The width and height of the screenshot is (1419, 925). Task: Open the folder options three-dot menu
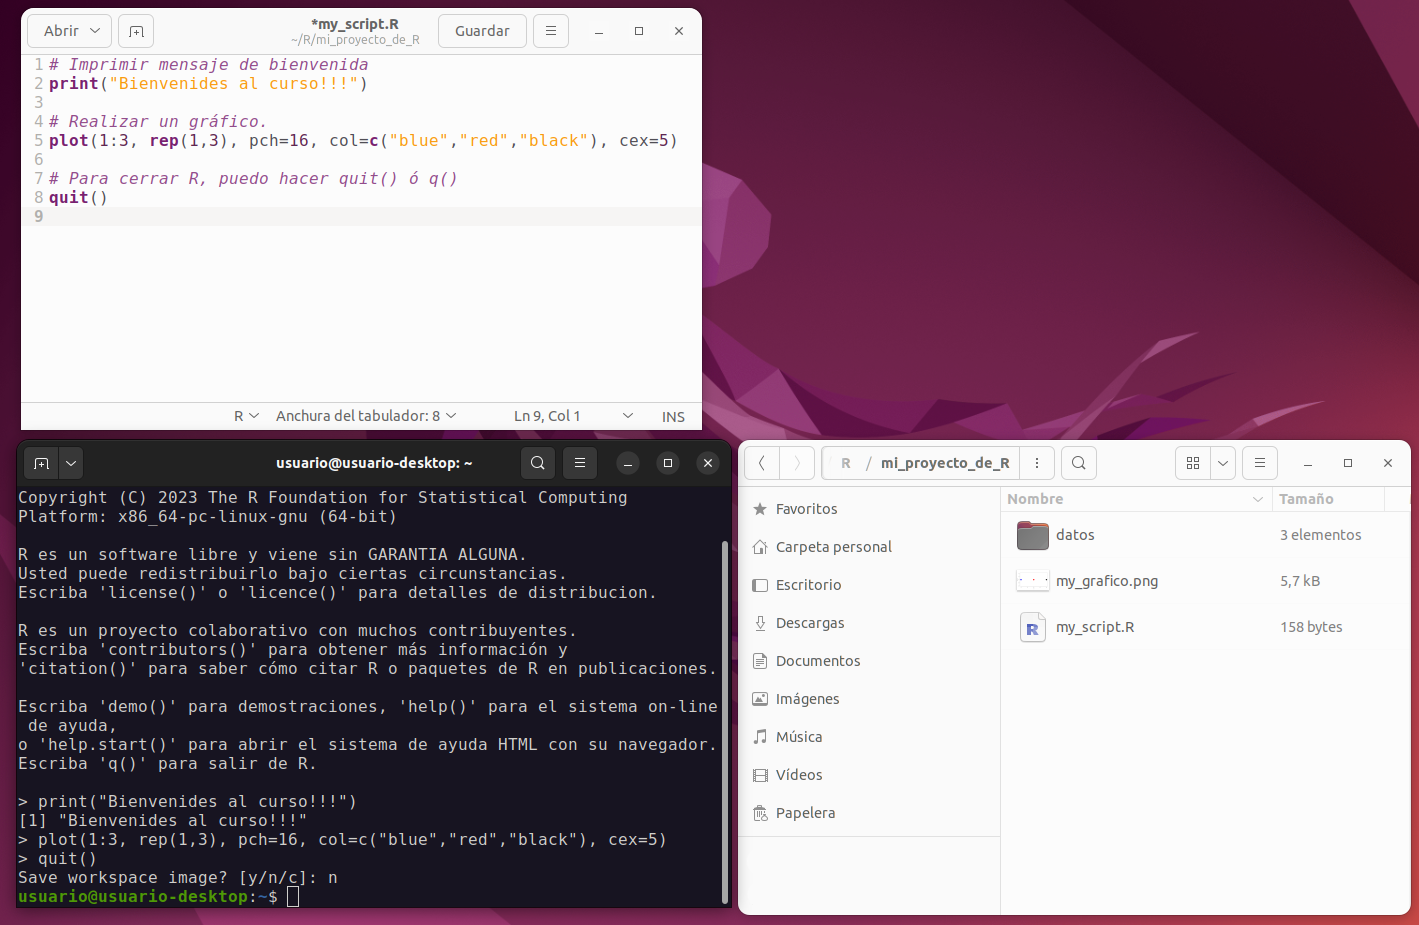click(1037, 463)
